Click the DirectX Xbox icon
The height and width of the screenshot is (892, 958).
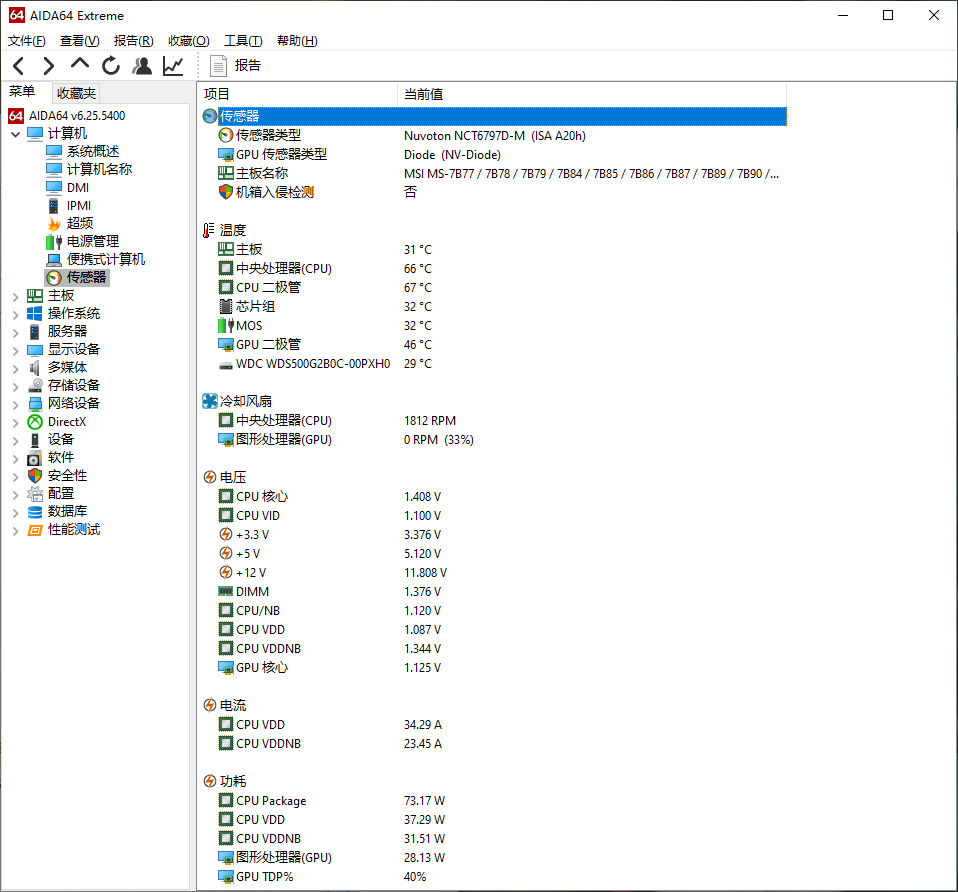[35, 422]
